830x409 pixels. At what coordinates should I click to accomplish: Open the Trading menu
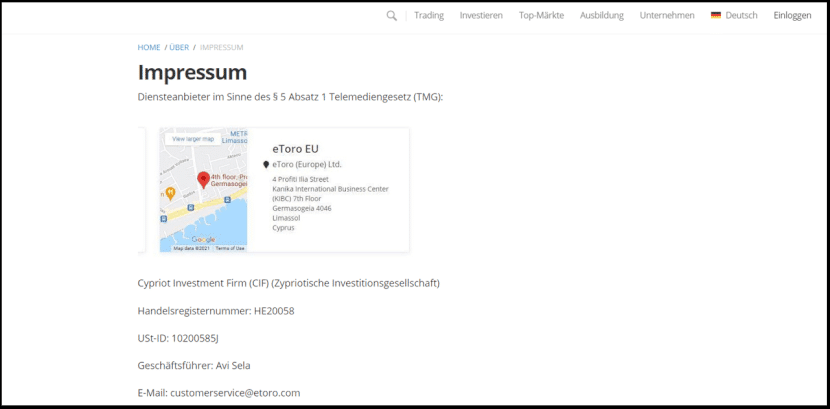429,15
